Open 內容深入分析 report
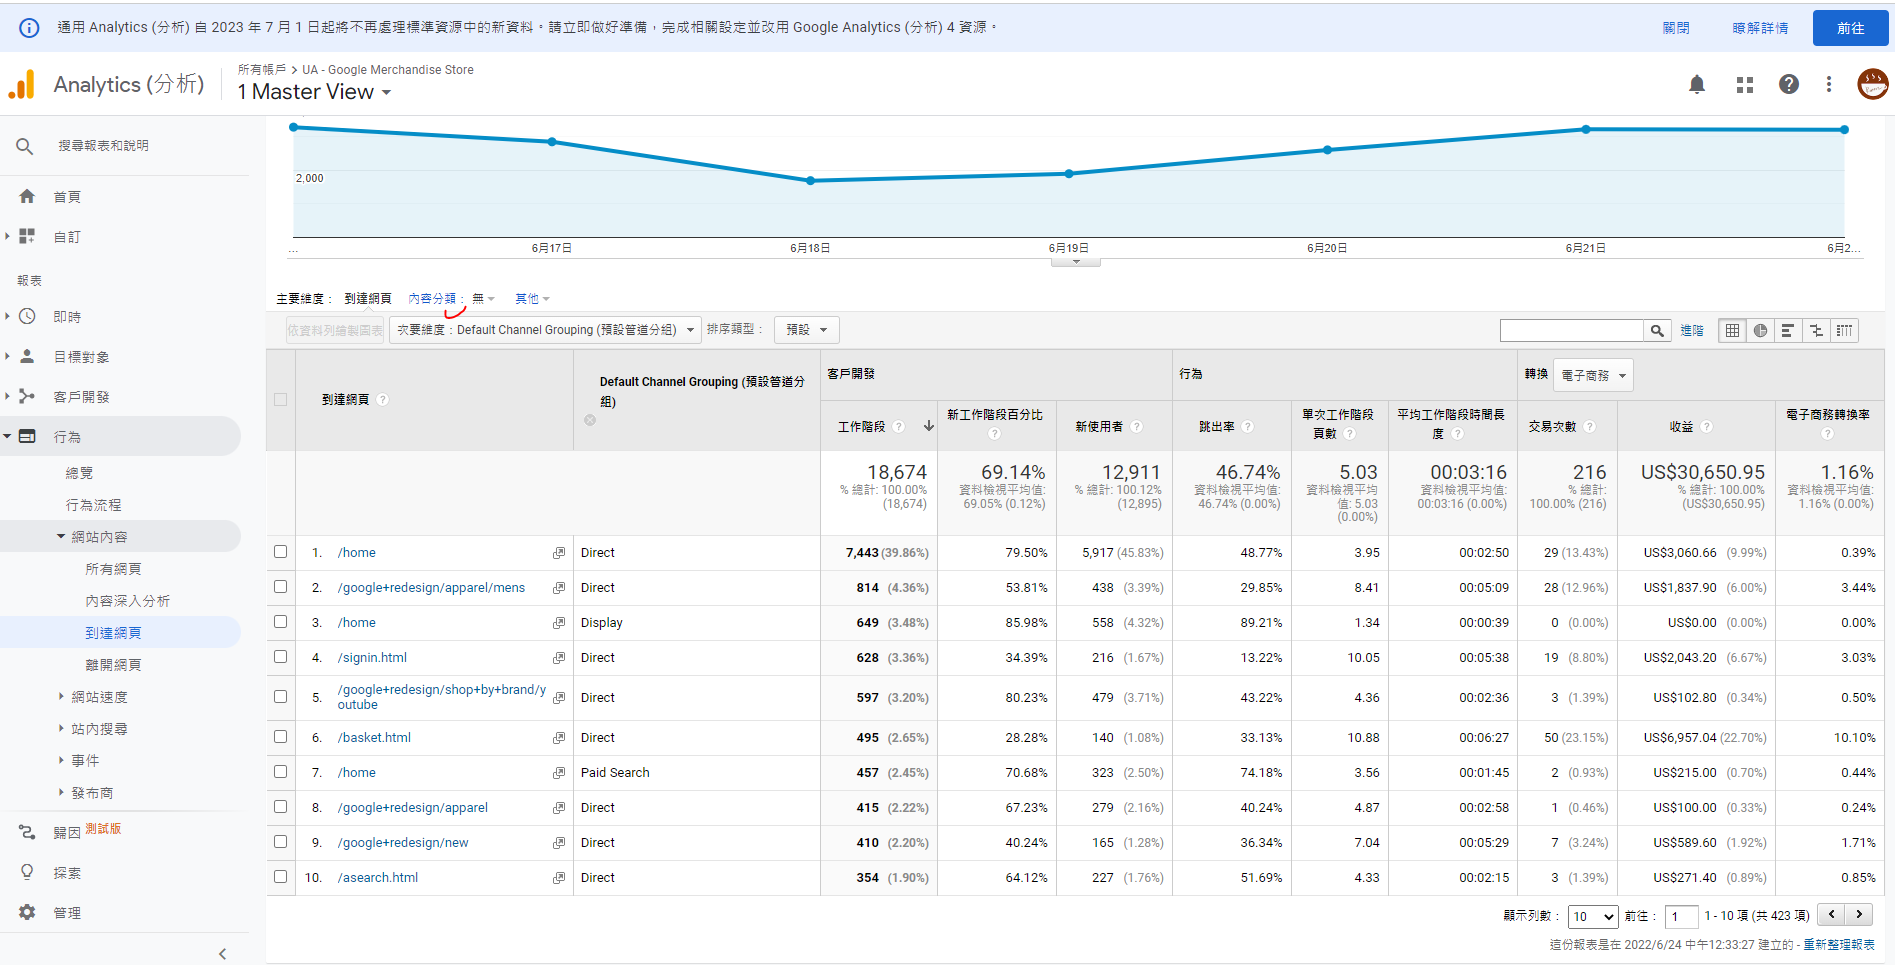The height and width of the screenshot is (965, 1895). click(127, 601)
